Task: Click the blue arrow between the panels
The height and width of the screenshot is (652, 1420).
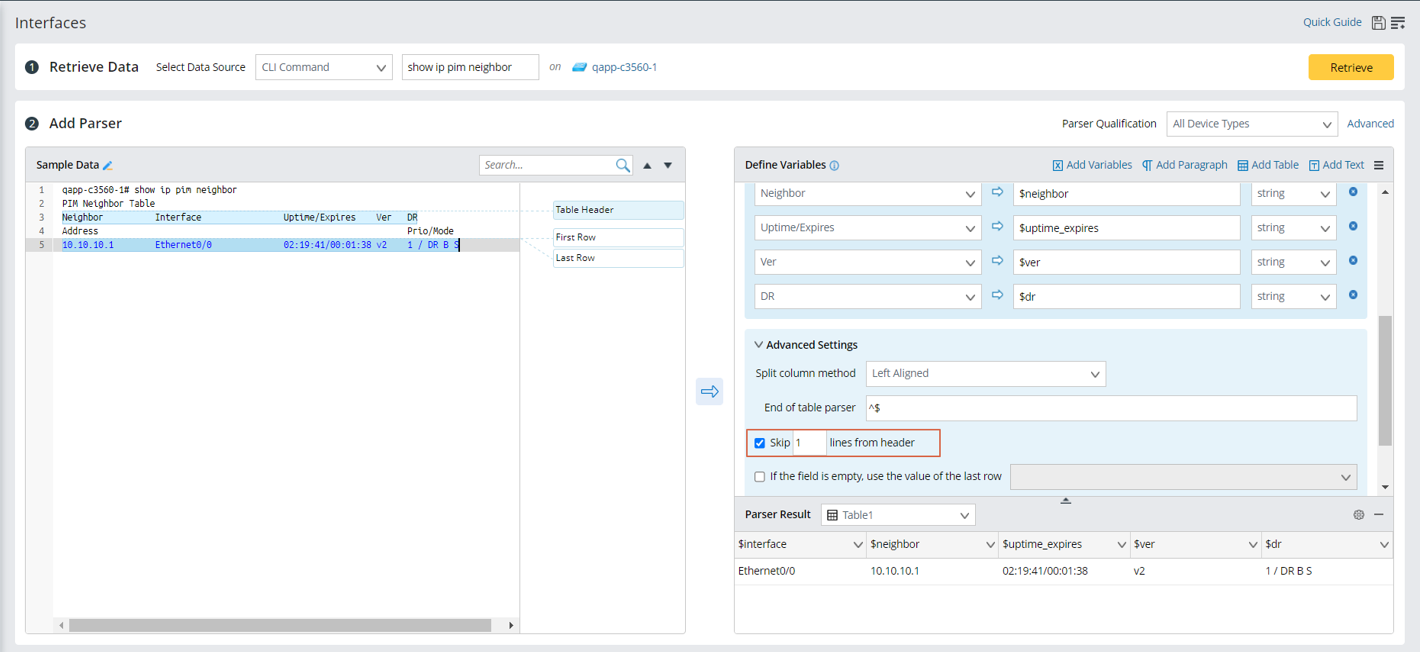Action: [709, 391]
